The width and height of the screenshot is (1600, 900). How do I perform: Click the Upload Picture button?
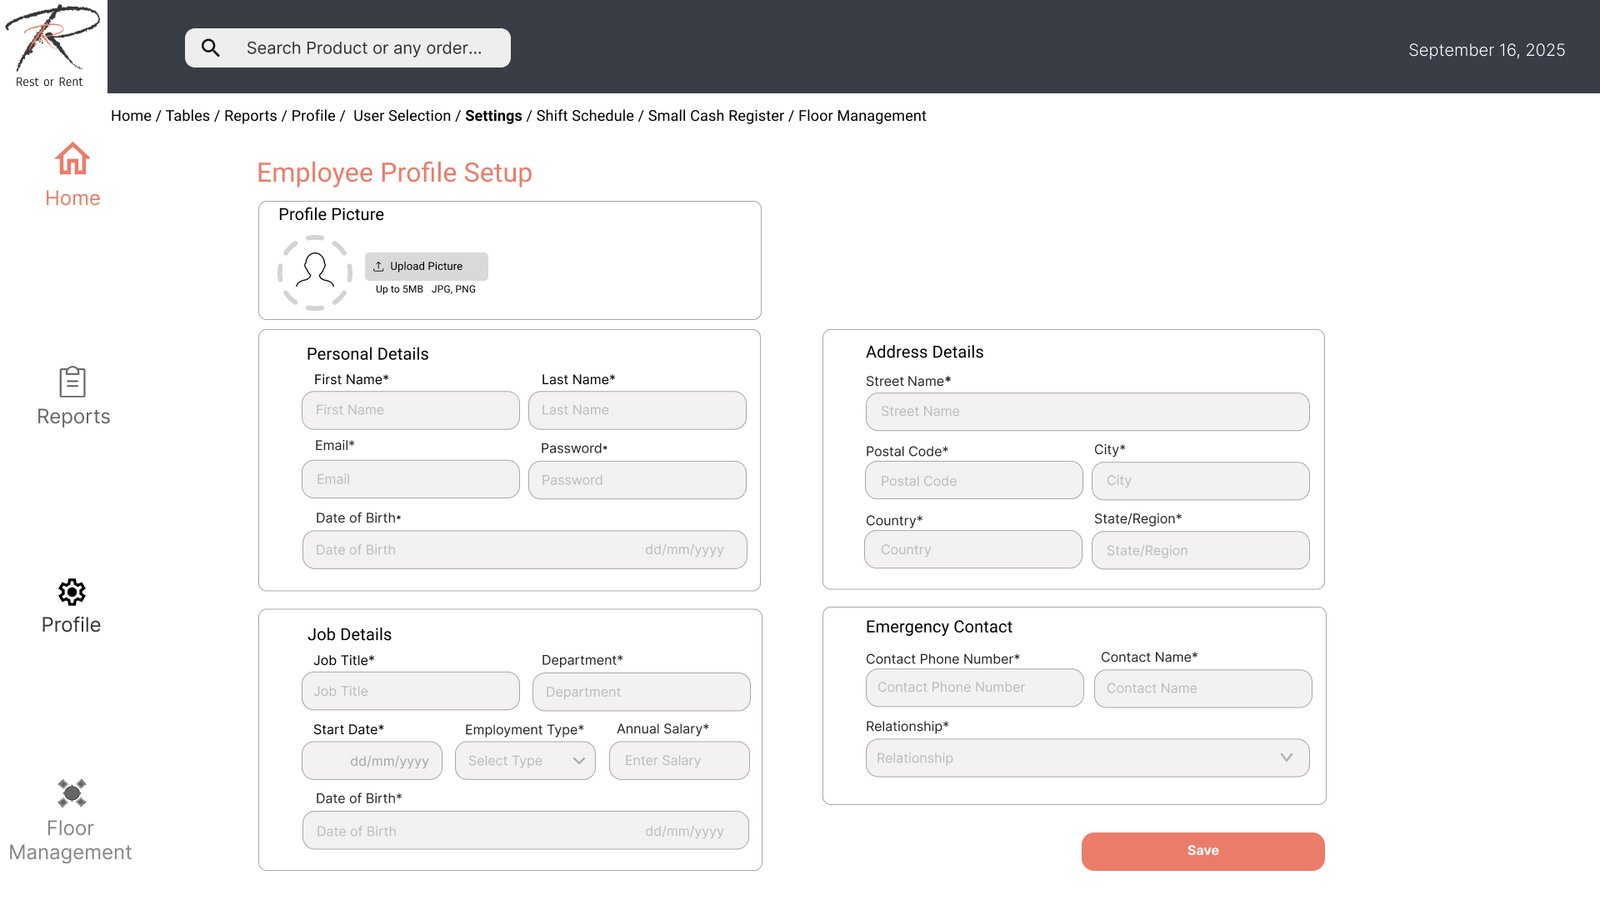click(x=426, y=266)
